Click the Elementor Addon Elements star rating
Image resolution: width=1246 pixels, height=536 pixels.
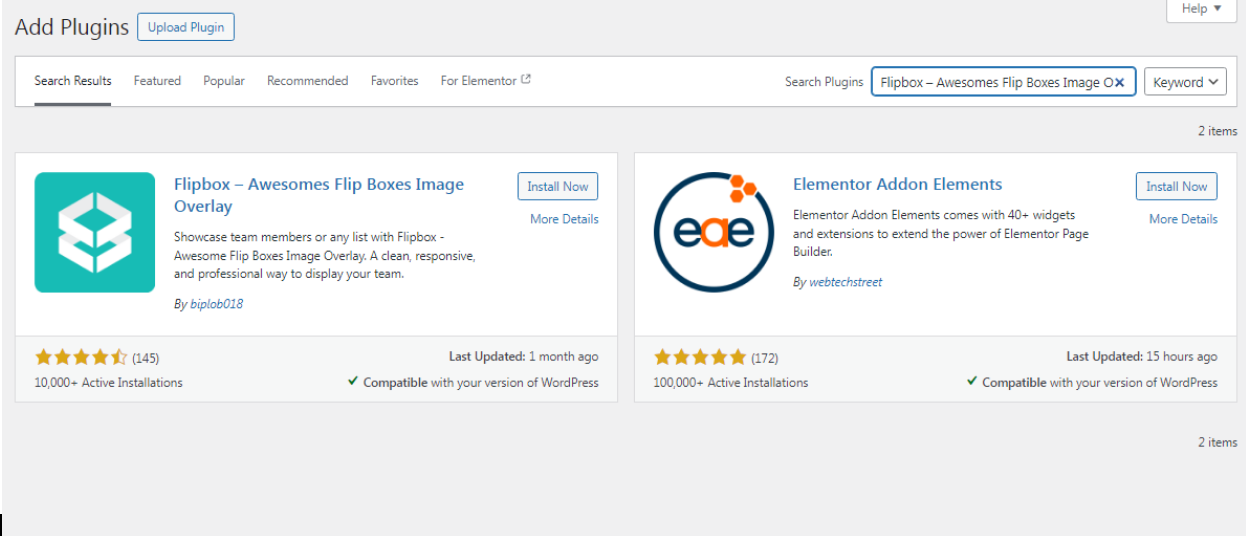tap(700, 357)
